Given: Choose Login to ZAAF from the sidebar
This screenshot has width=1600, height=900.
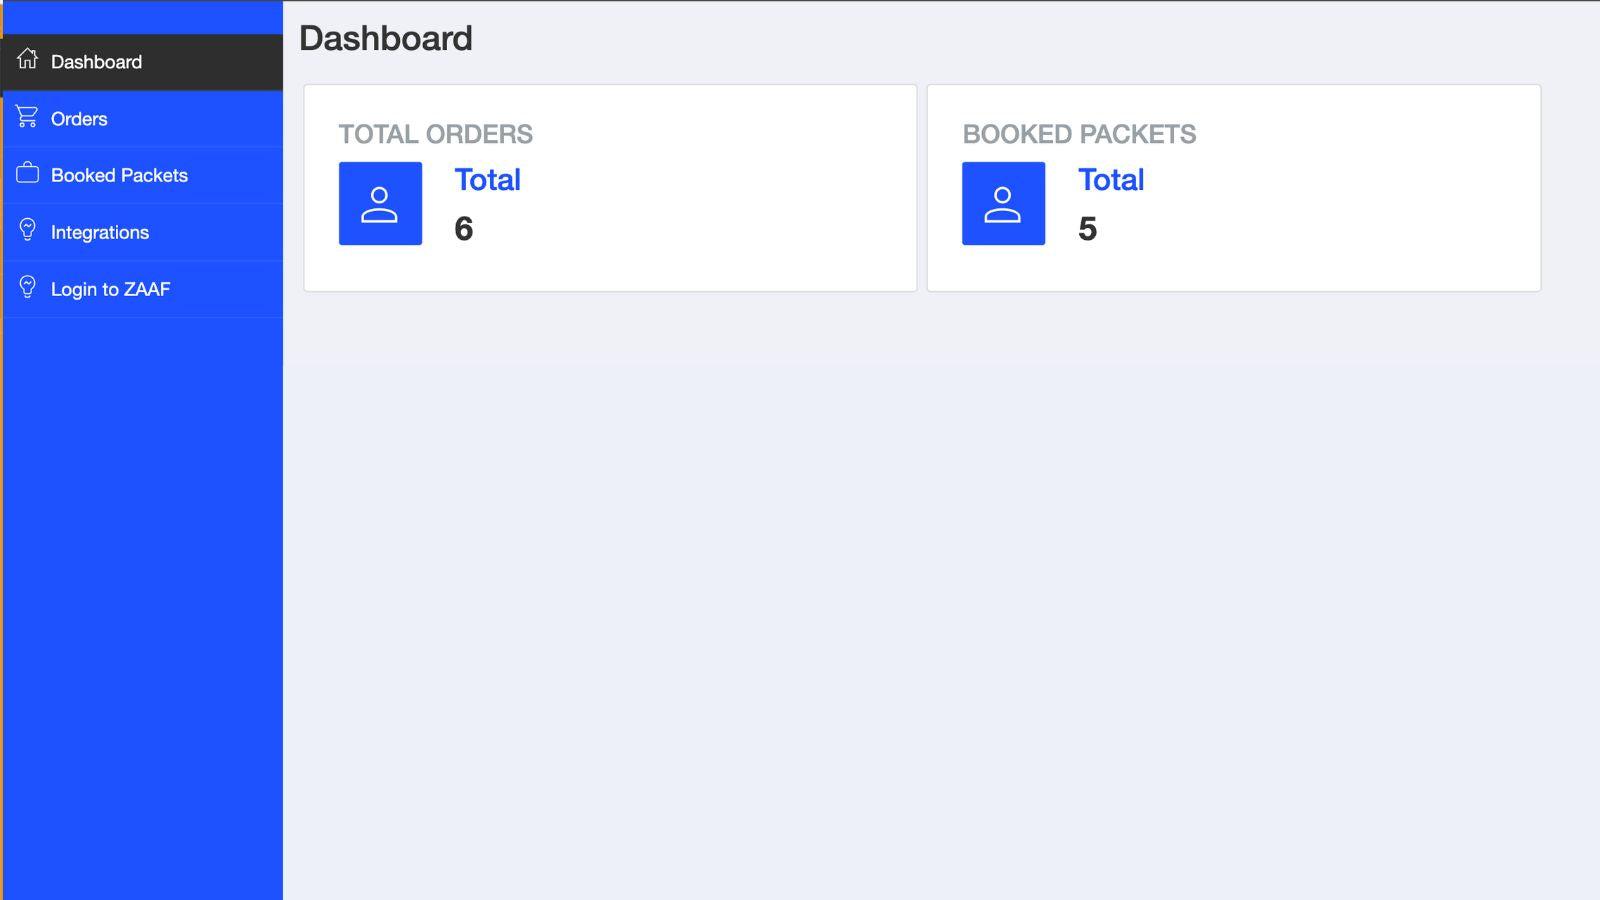Looking at the screenshot, I should (111, 288).
